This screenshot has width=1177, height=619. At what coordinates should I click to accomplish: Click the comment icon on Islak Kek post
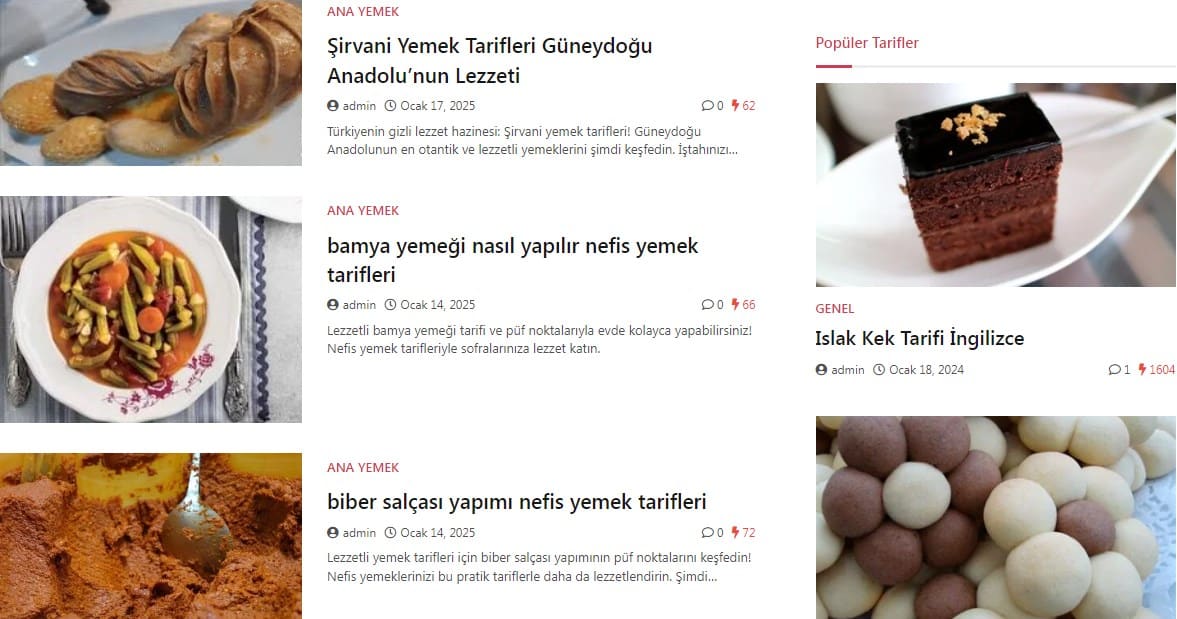click(1114, 370)
